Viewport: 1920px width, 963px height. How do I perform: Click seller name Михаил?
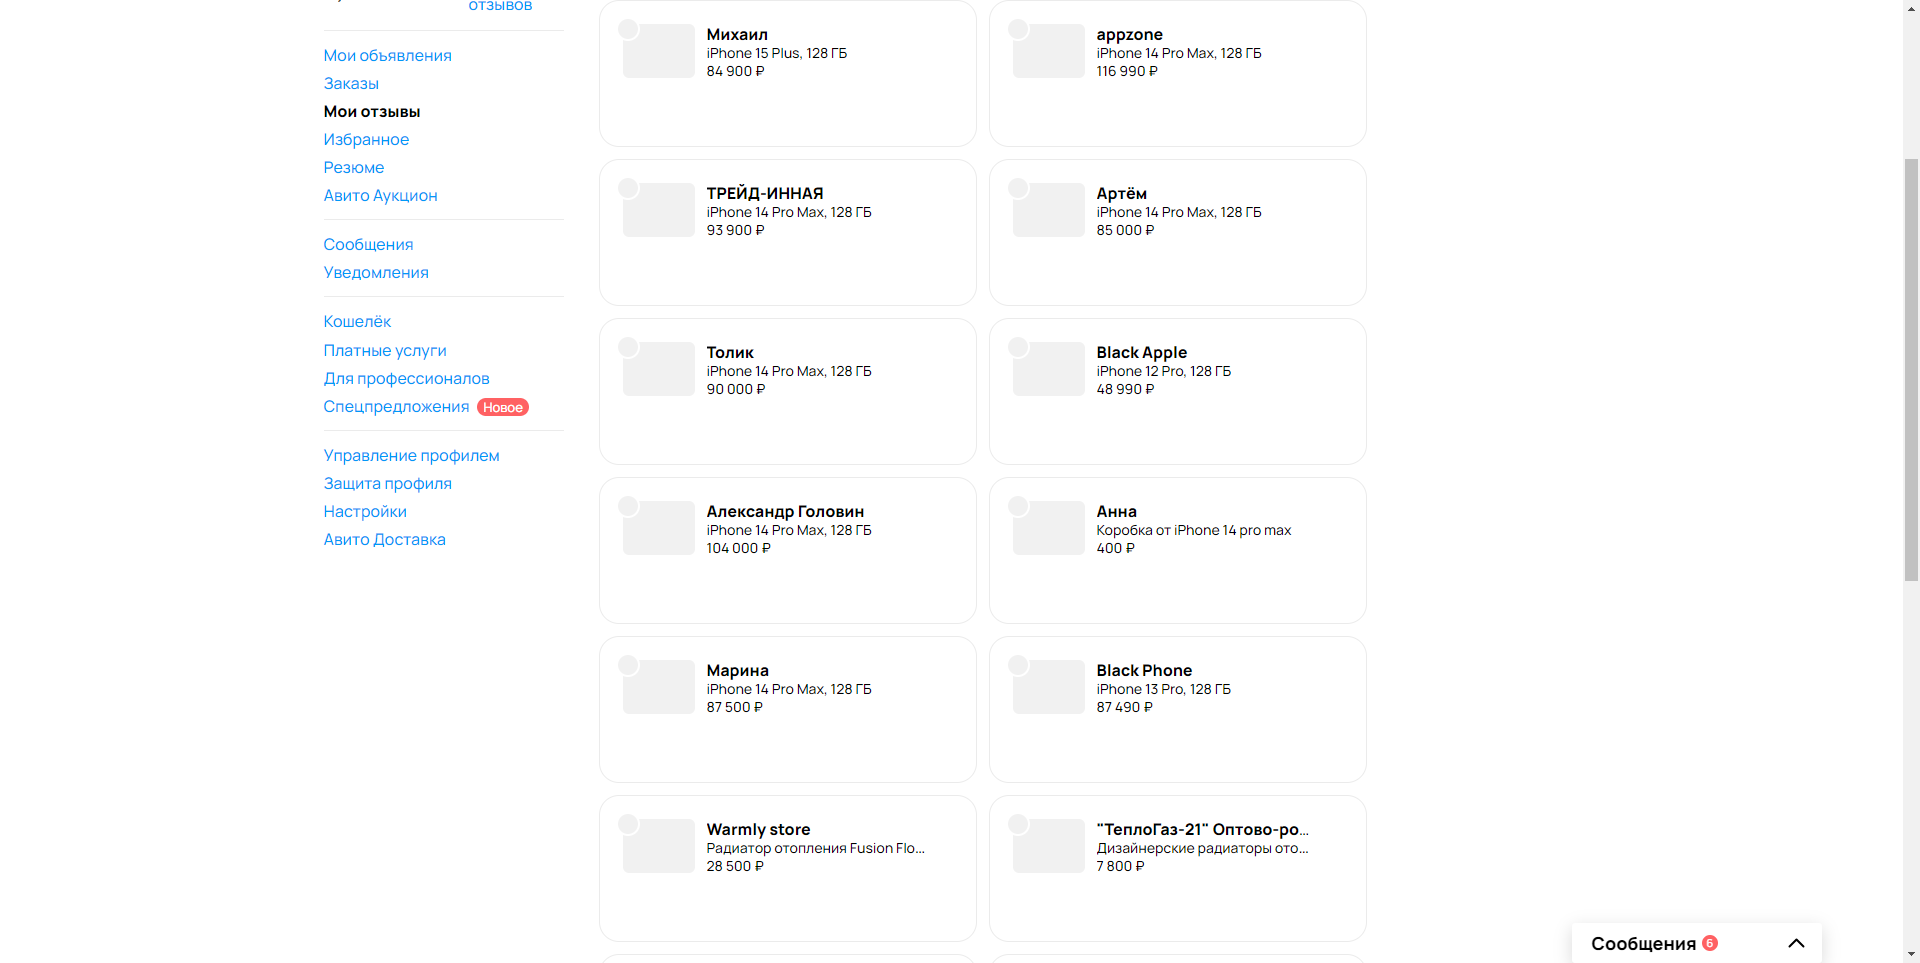[x=737, y=35]
